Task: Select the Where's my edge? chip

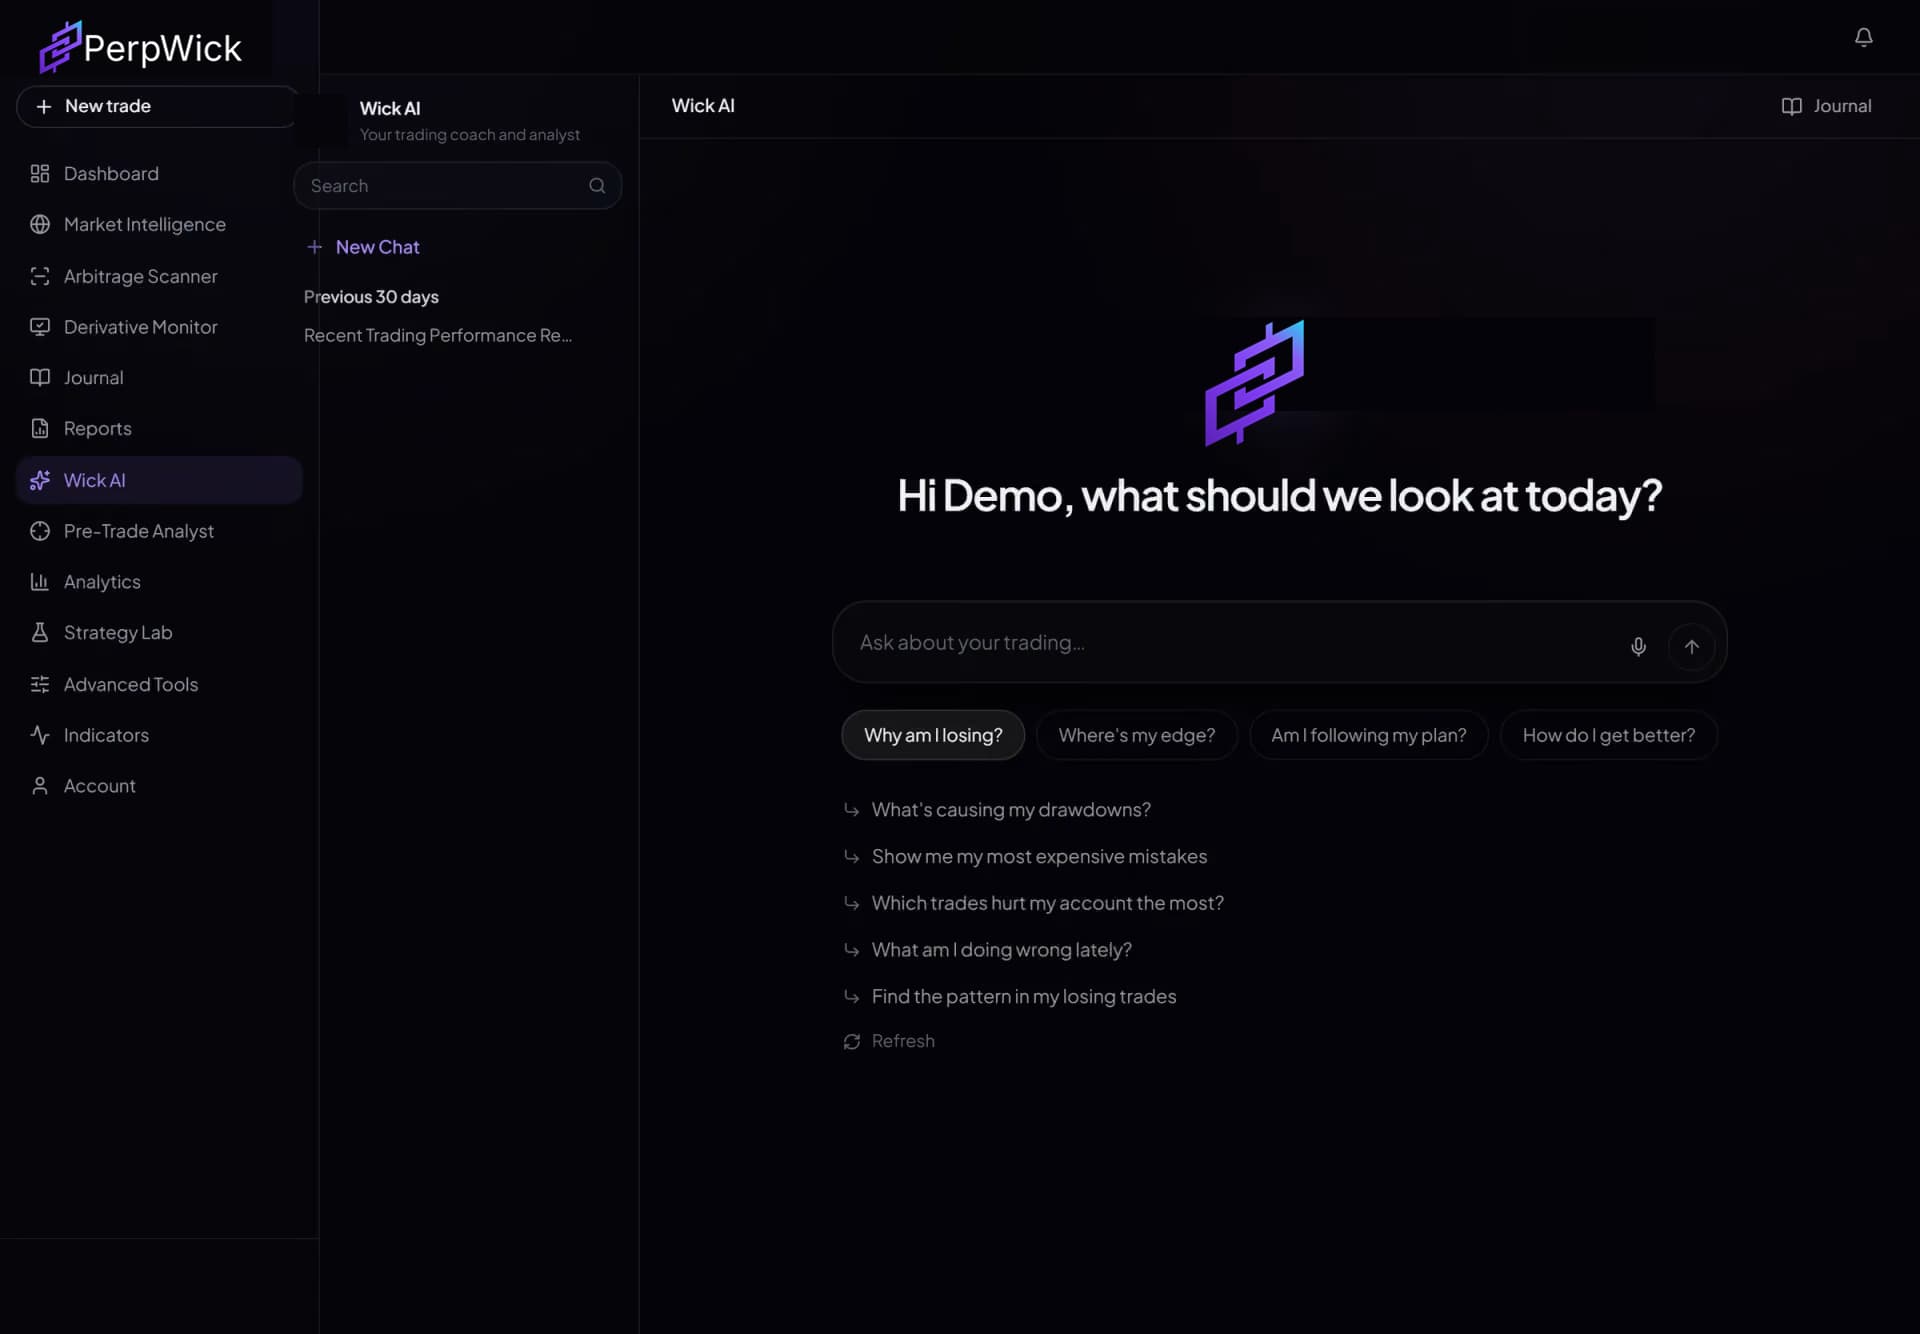Action: pos(1137,735)
